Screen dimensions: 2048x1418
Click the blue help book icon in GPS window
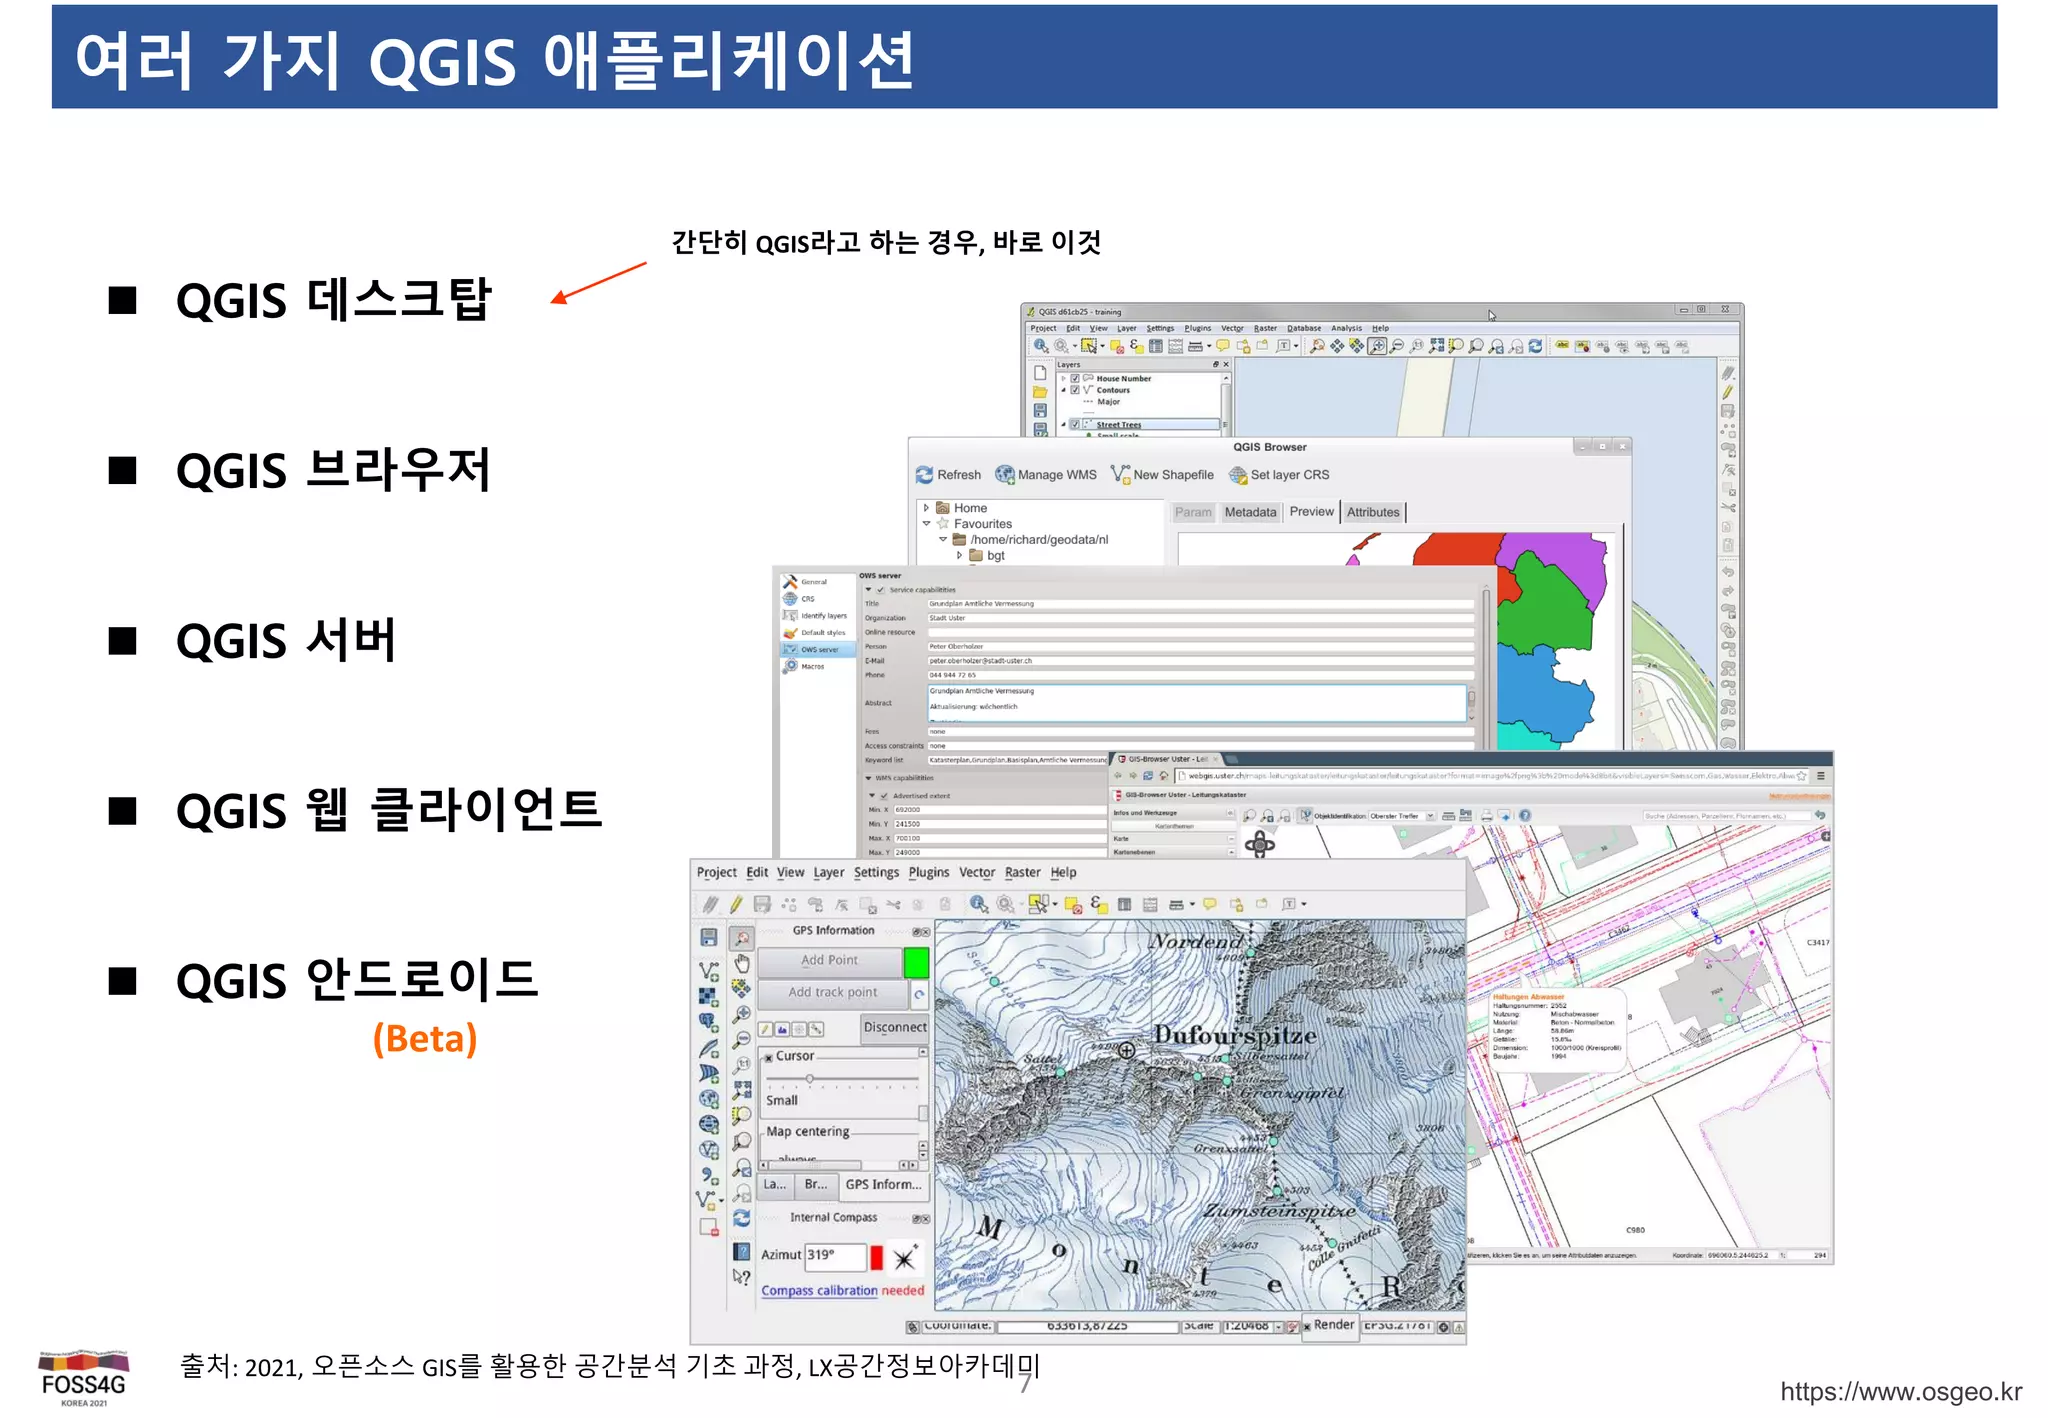click(741, 1251)
